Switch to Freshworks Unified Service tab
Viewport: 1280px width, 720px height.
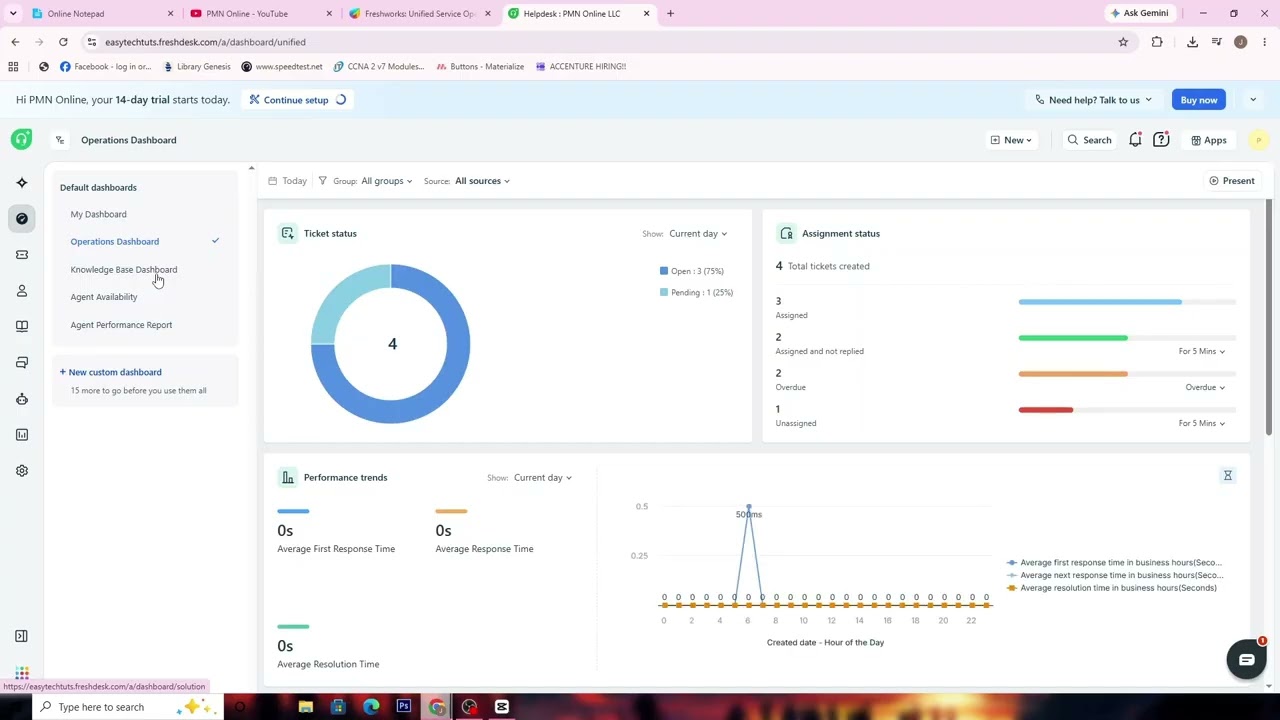(418, 14)
